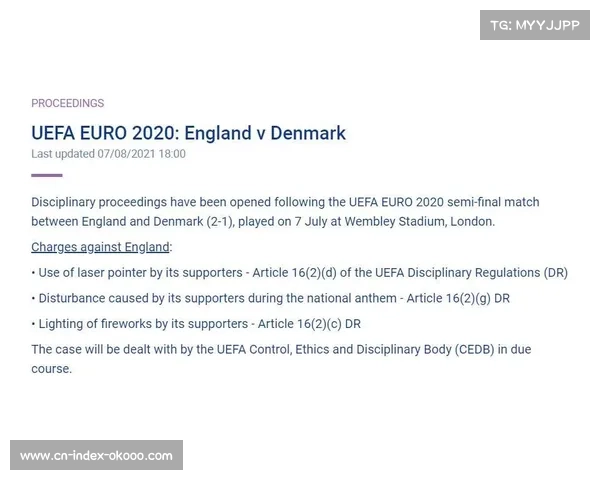
Task: Click the TG: MYYJJPP badge
Action: pos(535,25)
